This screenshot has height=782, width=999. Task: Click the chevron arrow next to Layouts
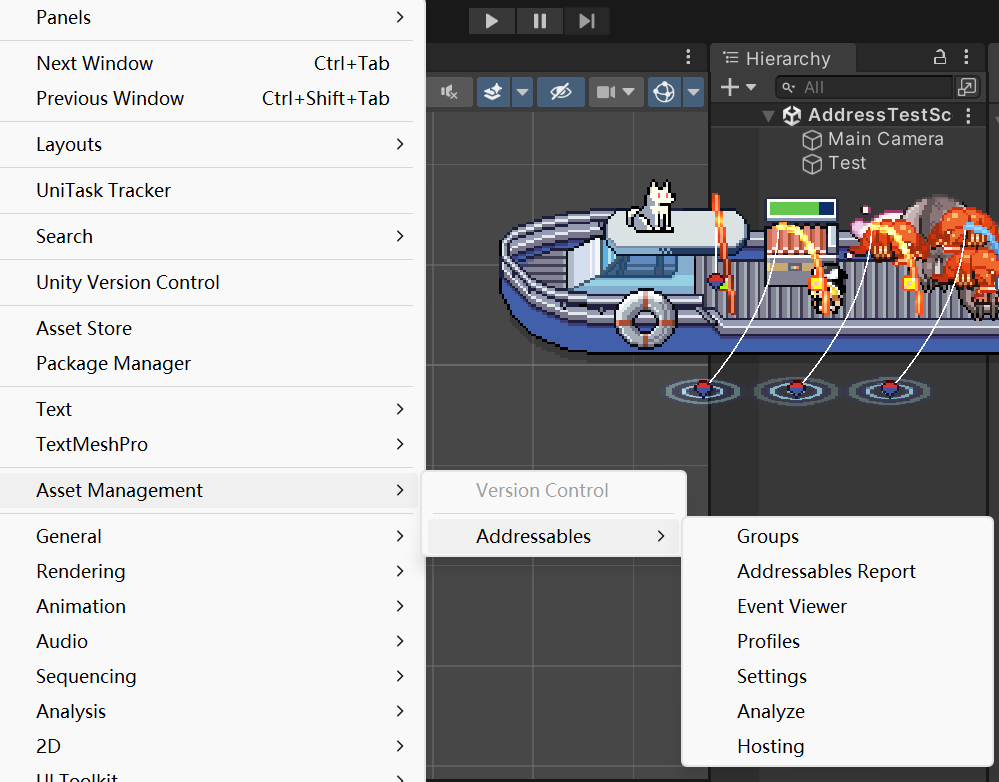tap(400, 144)
